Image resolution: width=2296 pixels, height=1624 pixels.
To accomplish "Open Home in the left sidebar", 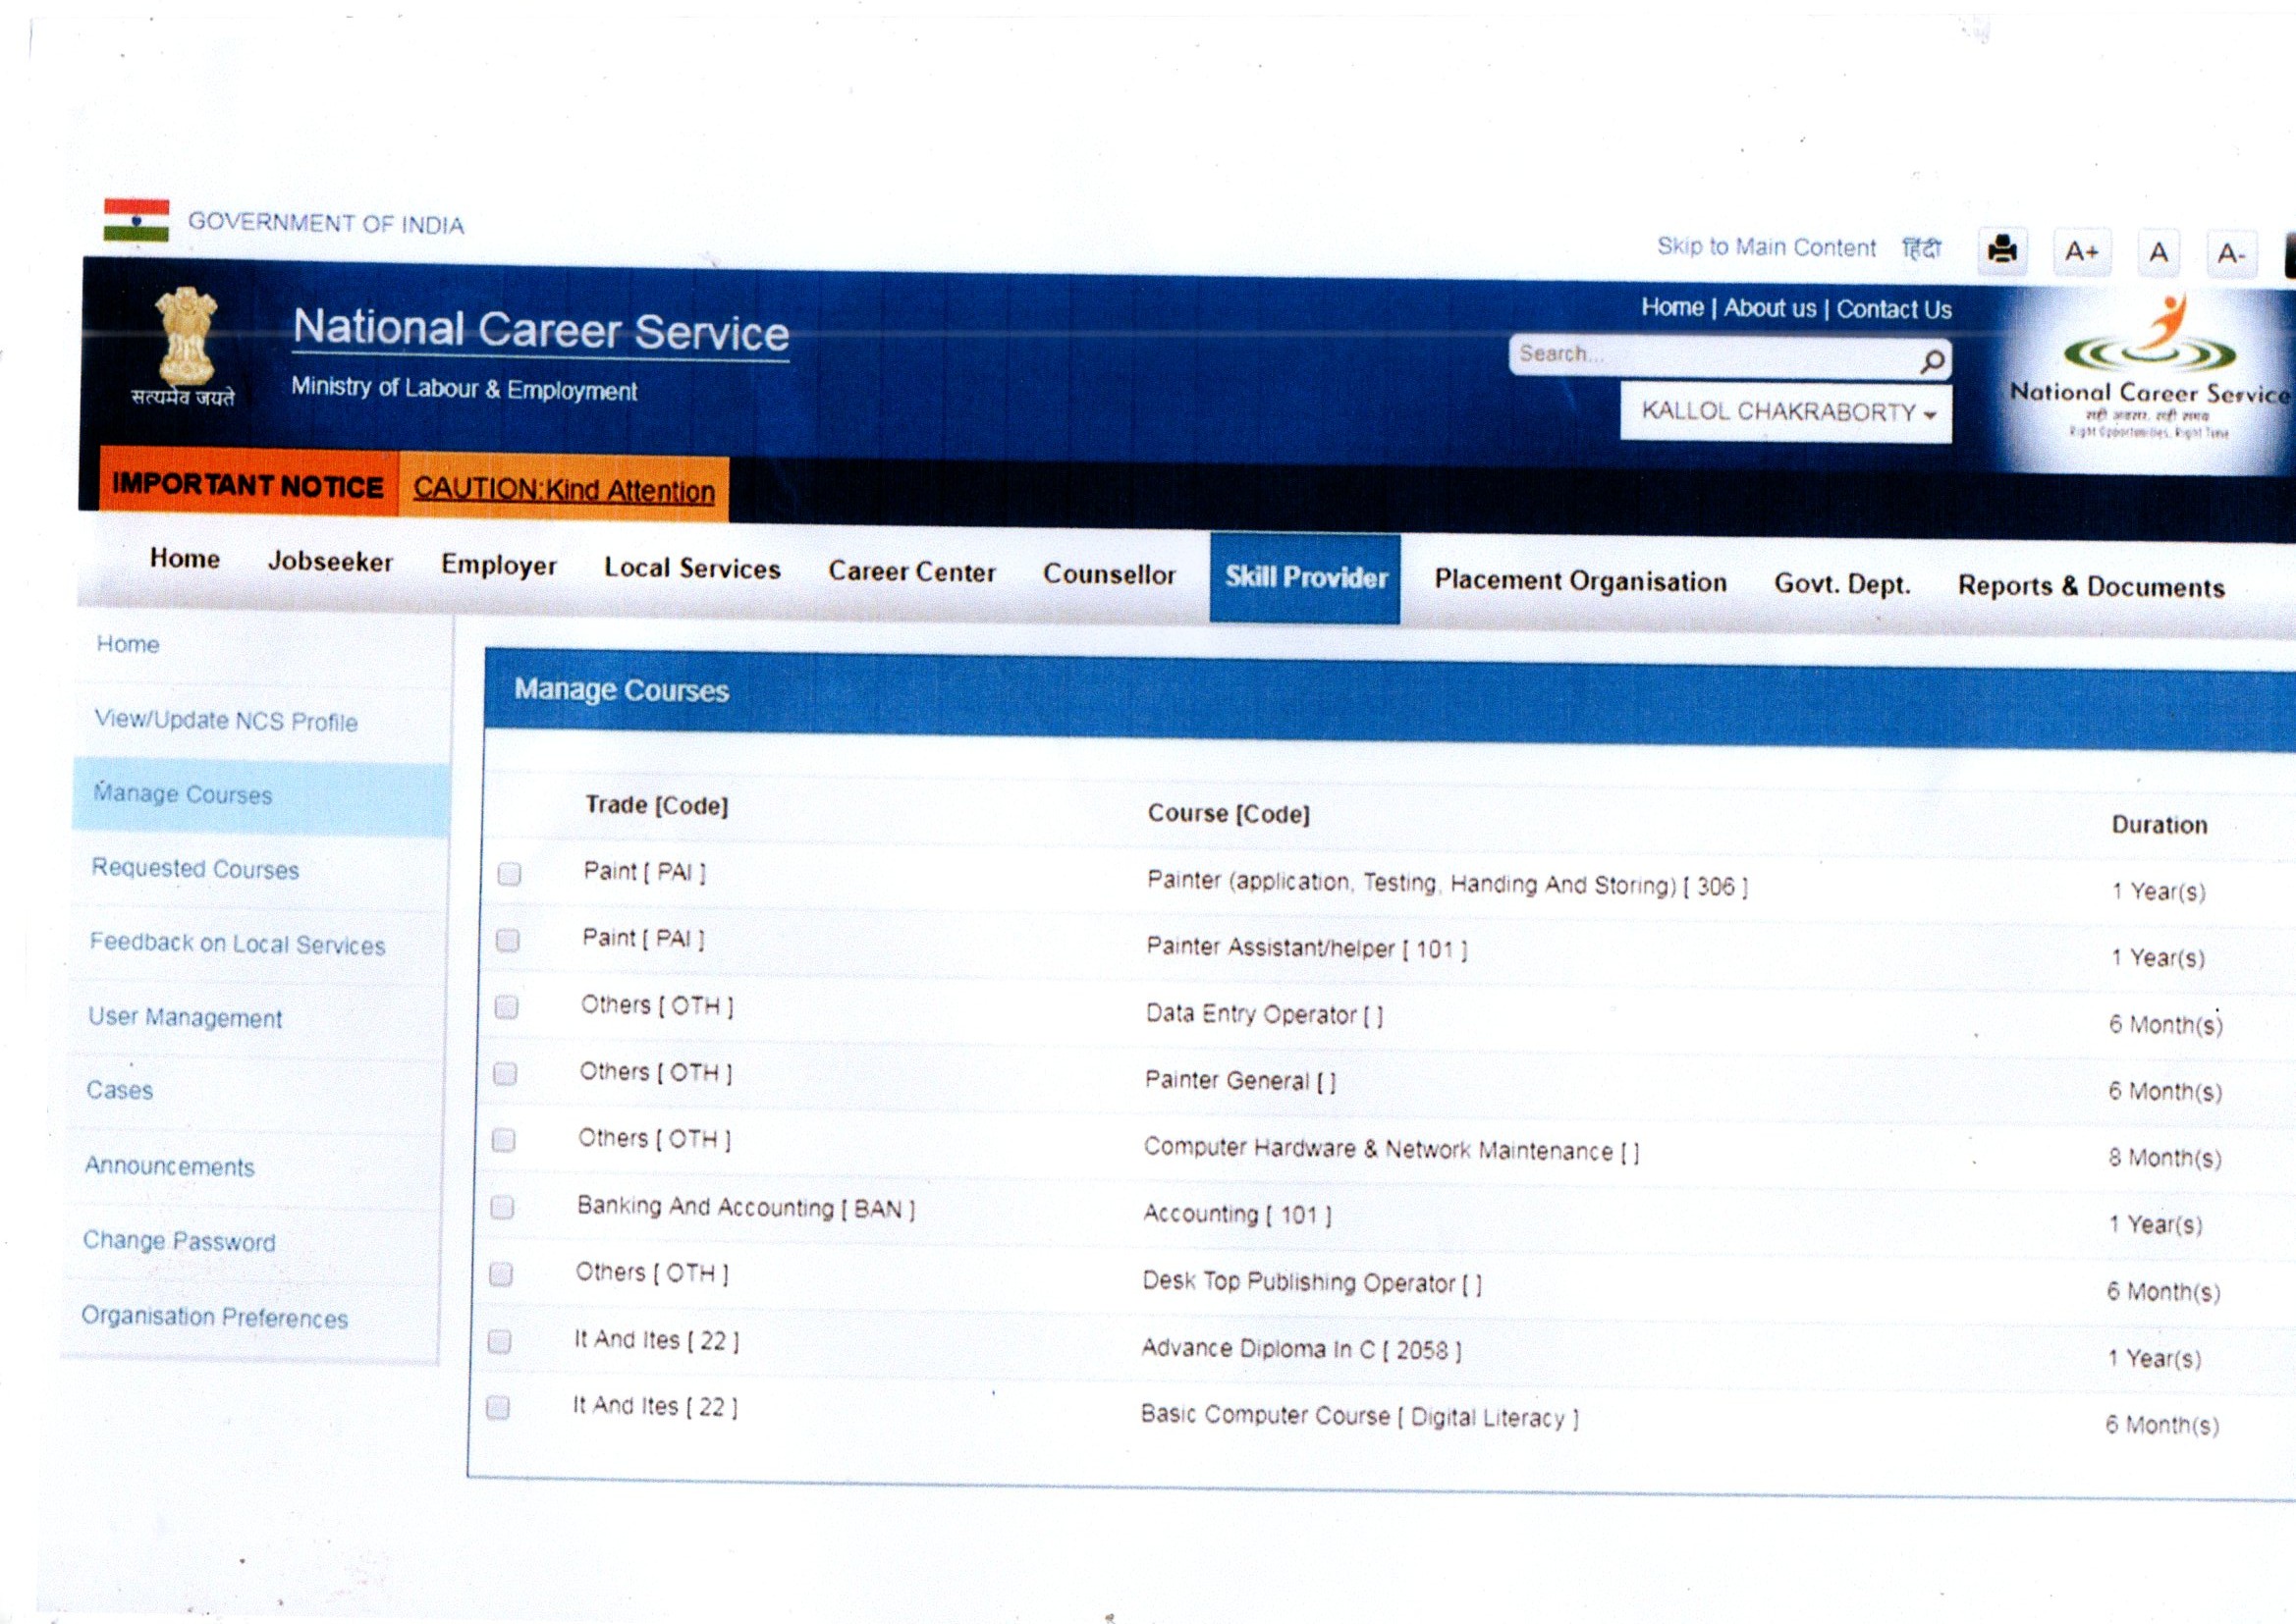I will [128, 645].
